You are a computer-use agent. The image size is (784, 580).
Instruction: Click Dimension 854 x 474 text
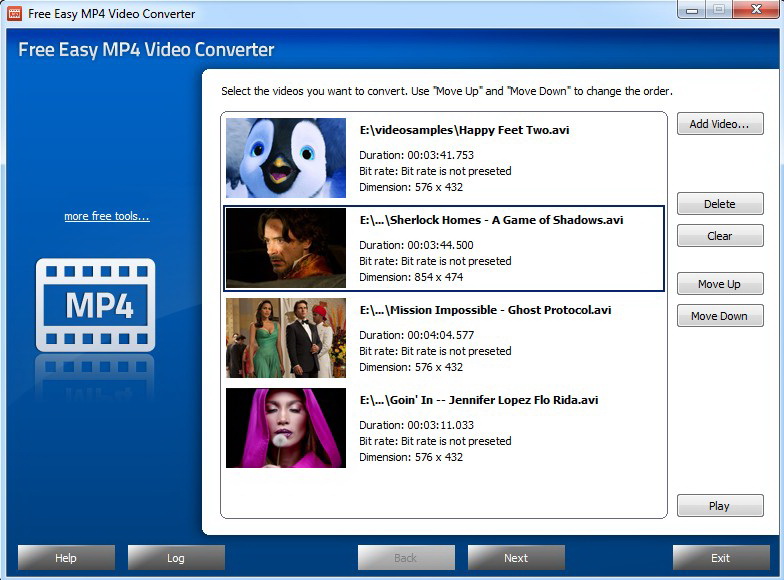coord(411,277)
